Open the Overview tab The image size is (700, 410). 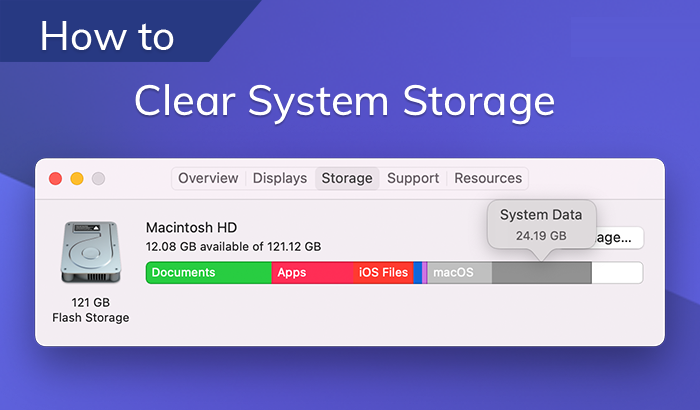tap(208, 179)
